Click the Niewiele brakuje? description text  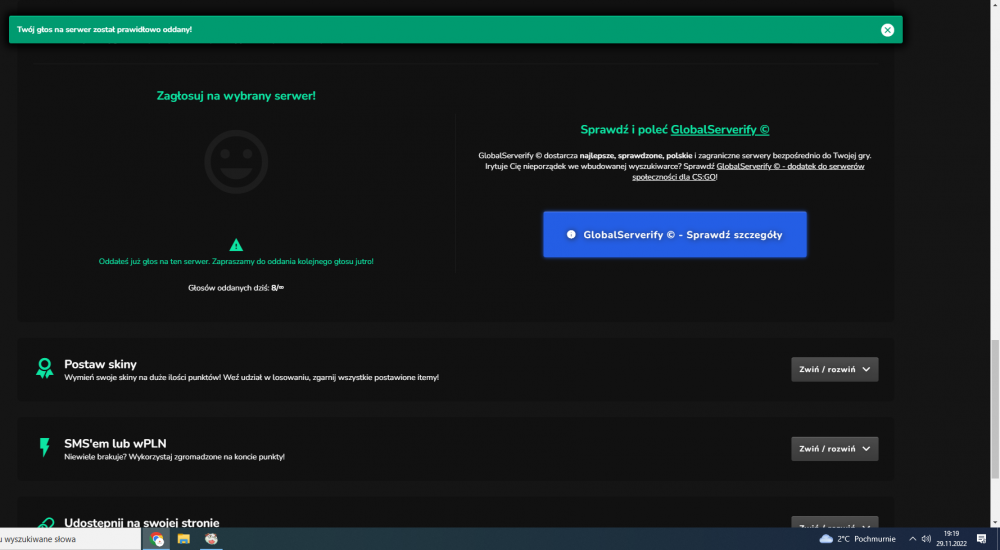click(x=174, y=456)
